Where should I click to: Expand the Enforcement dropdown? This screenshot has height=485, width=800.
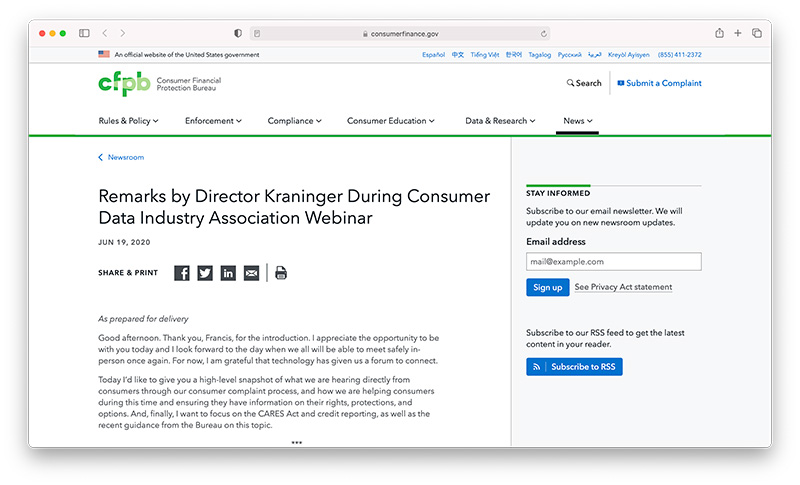[213, 121]
